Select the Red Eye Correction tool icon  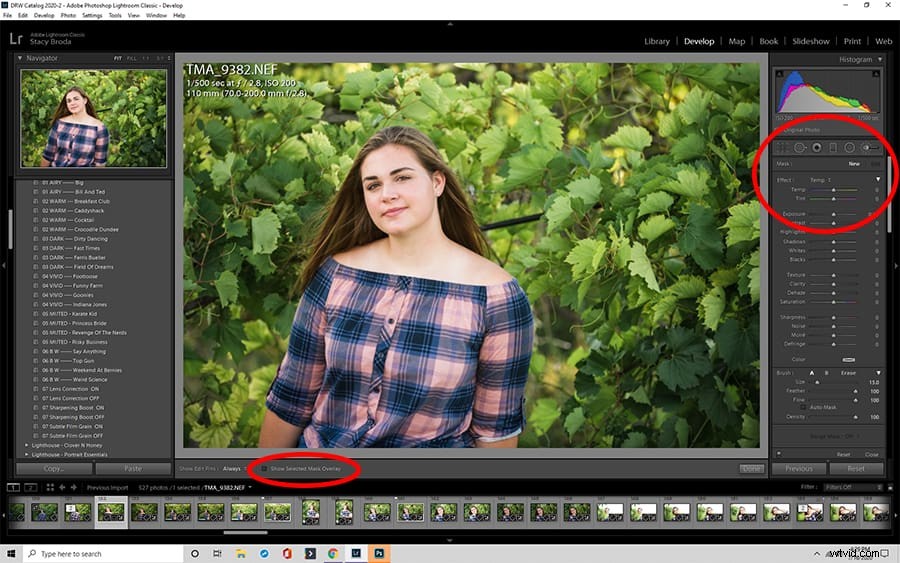point(816,148)
